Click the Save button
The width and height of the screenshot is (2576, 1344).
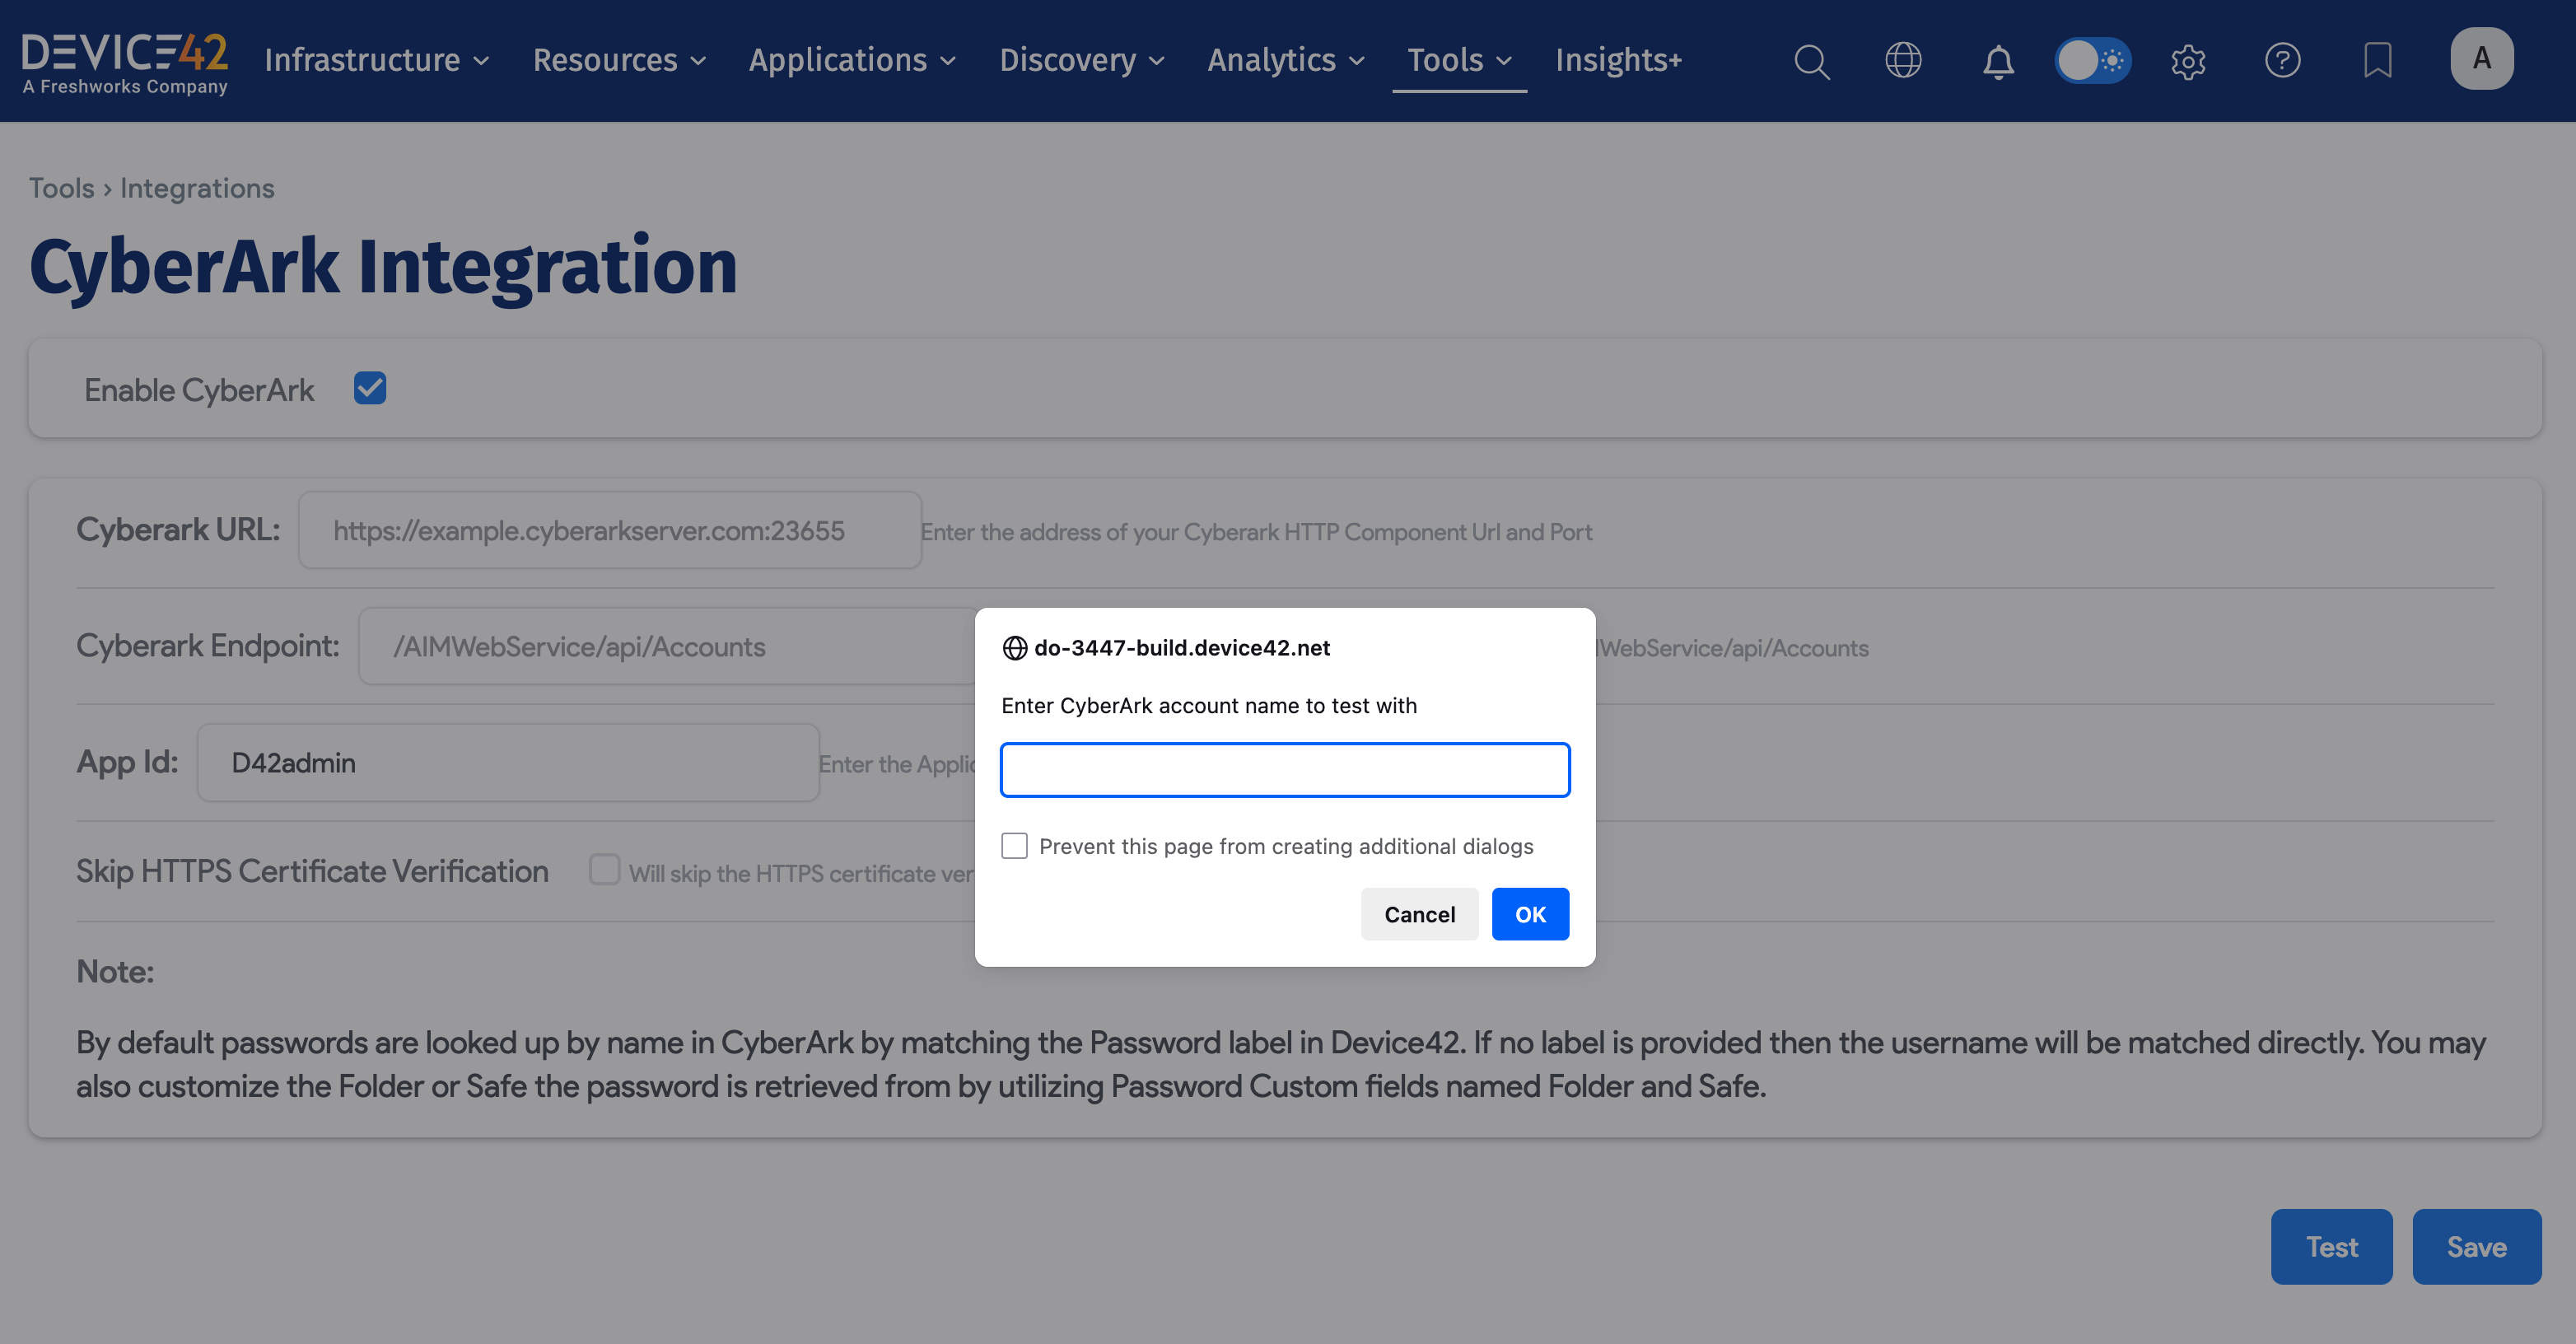click(x=2477, y=1246)
